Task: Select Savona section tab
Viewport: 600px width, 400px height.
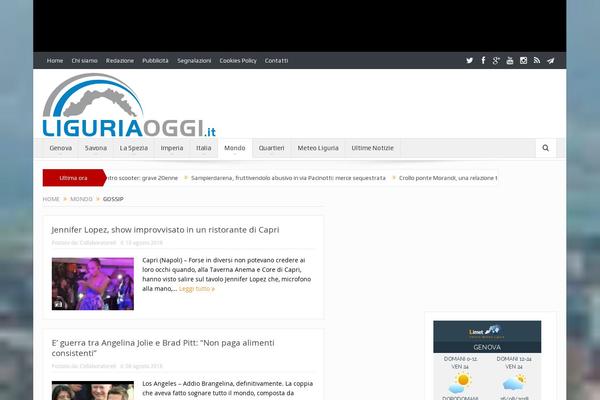Action: tap(96, 148)
